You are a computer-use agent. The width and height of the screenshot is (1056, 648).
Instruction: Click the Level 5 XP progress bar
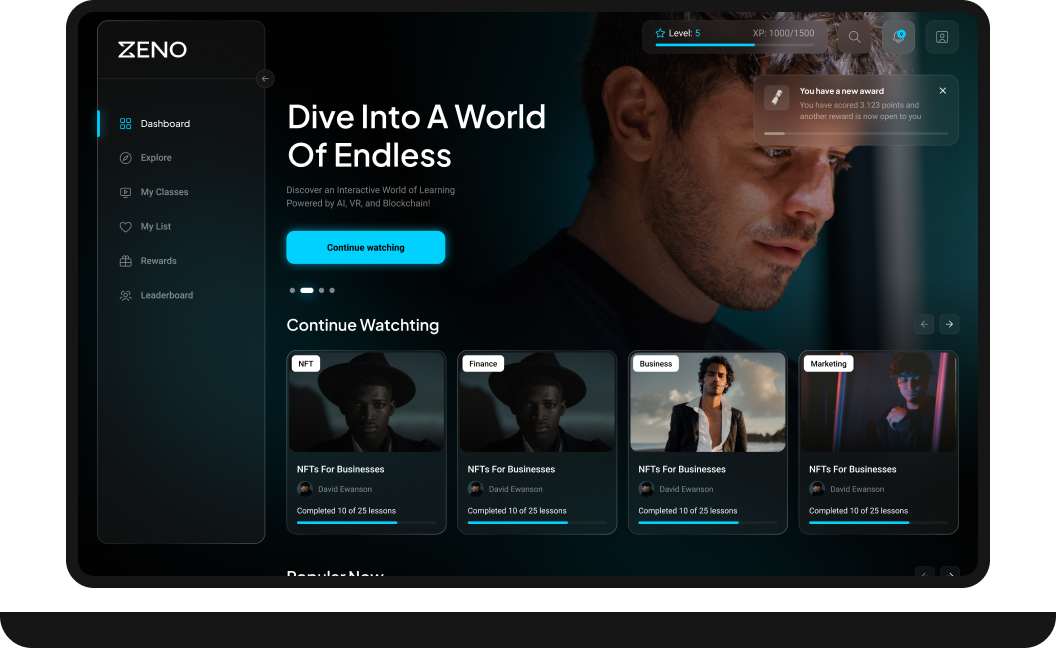735,45
